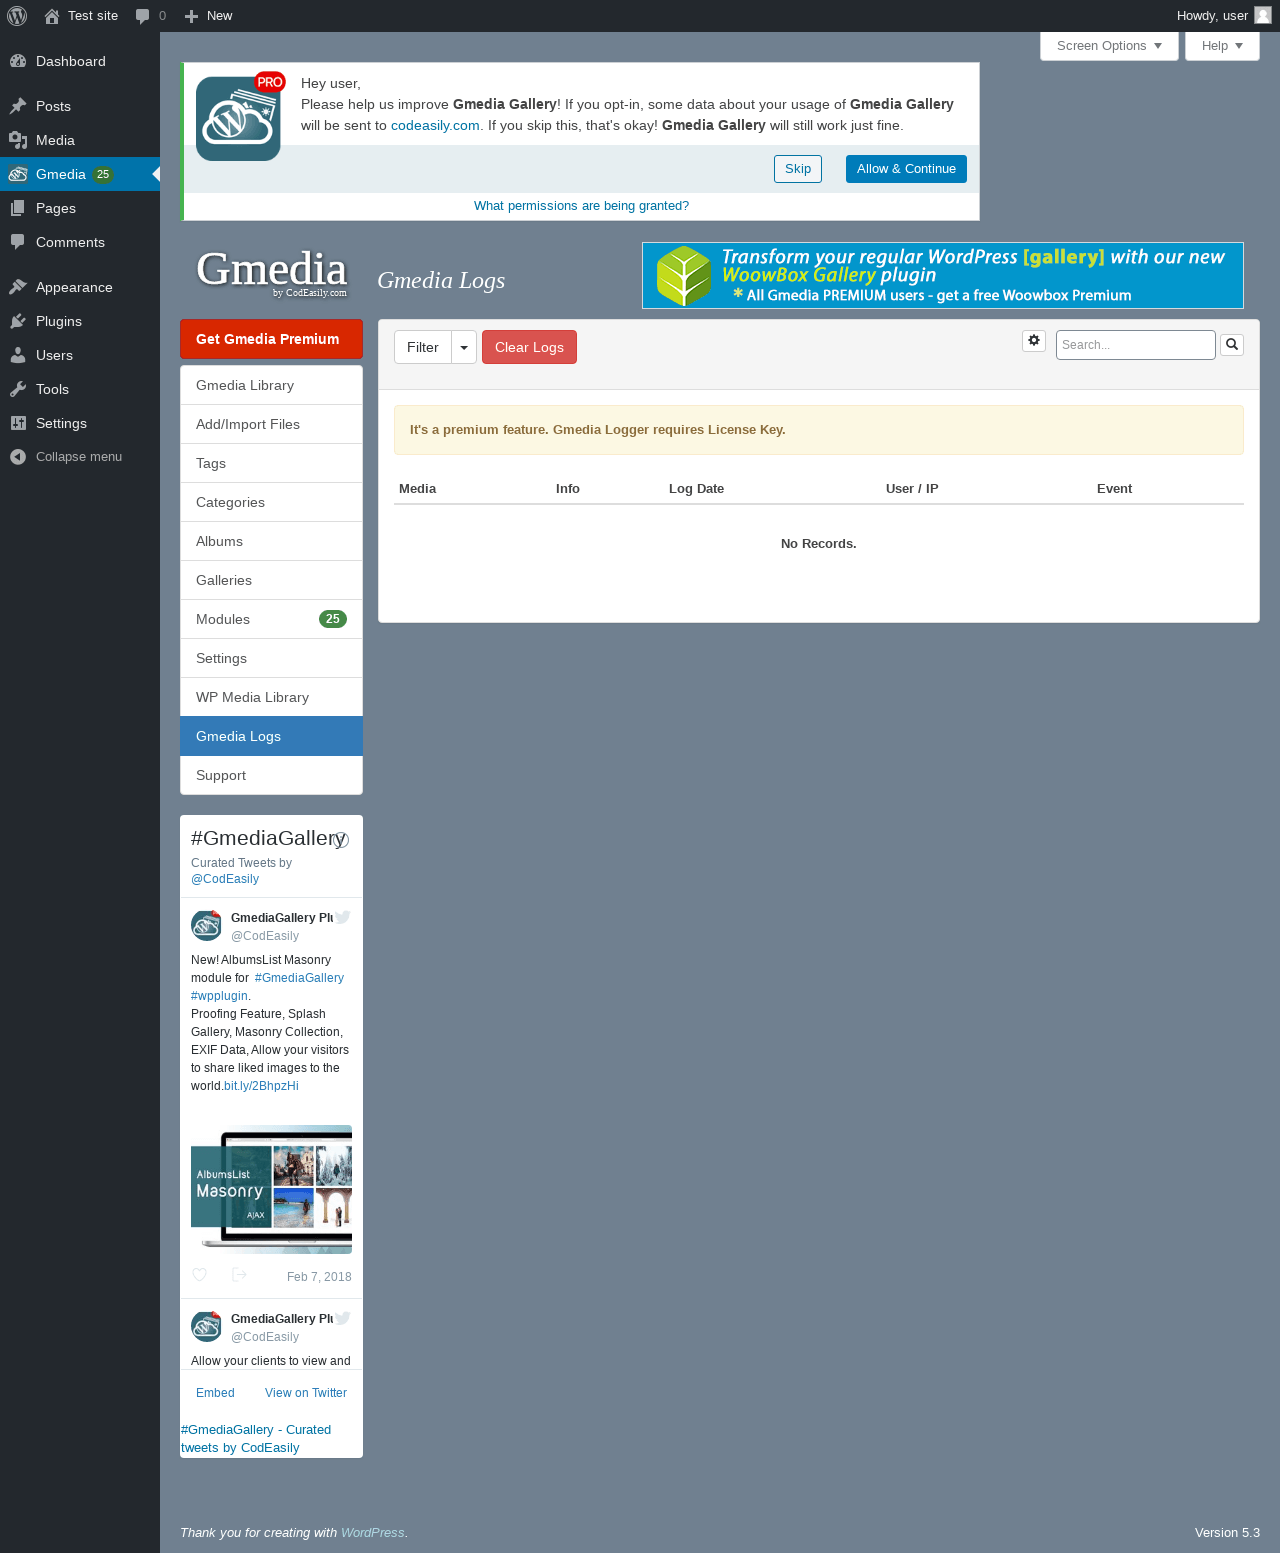Screen dimensions: 1280x1553
Task: Like the Feb 7, 2018 tweet
Action: [x=199, y=1275]
